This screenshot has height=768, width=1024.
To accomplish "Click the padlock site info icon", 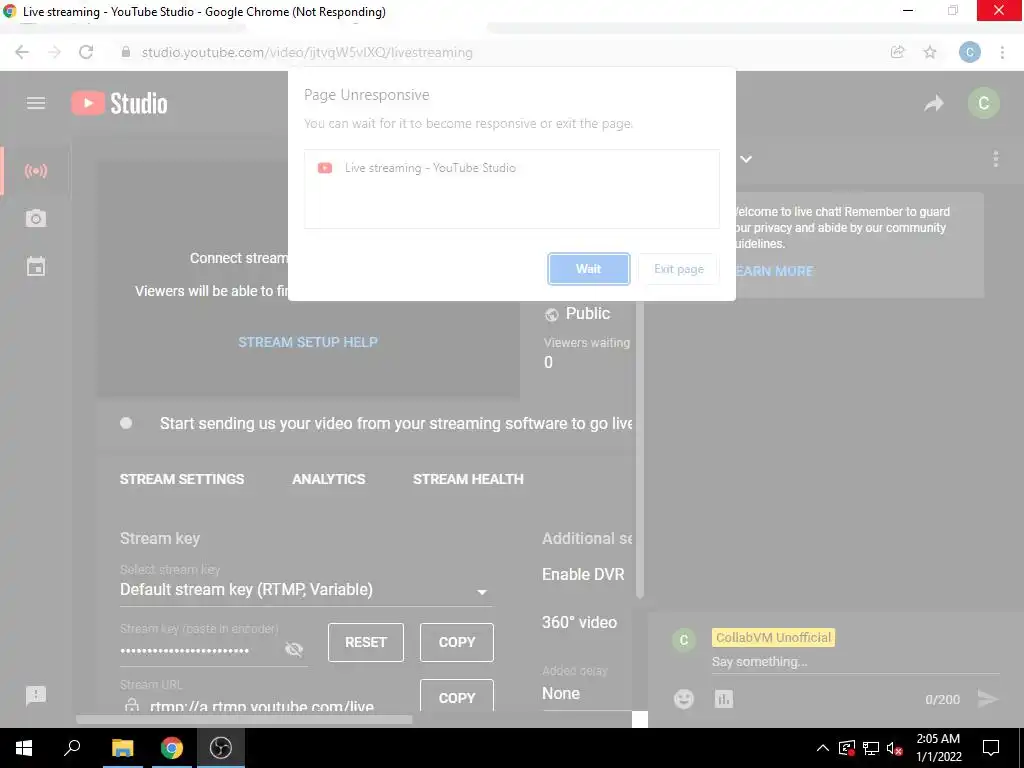I will (x=126, y=52).
